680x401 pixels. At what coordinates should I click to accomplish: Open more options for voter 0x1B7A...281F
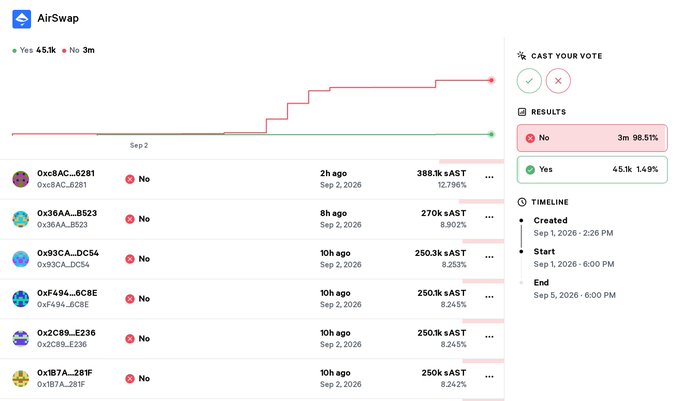489,377
